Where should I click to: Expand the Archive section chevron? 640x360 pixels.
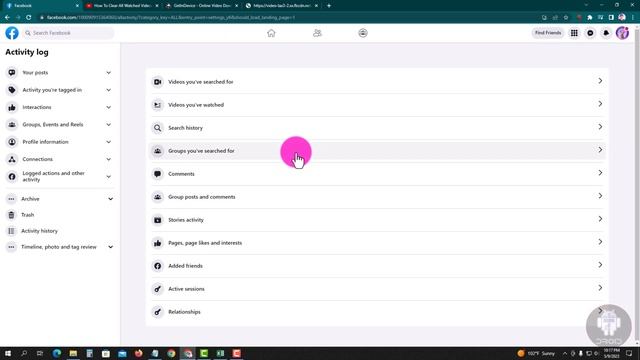pos(111,199)
